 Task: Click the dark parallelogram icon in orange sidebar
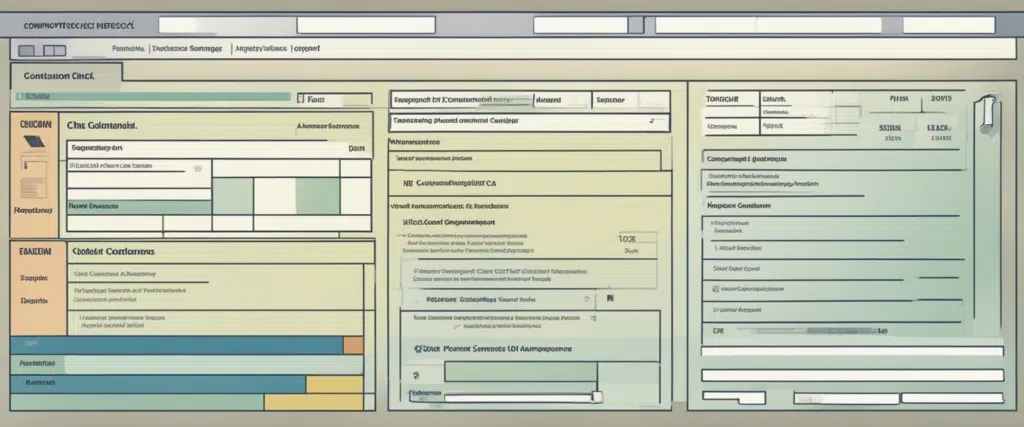34,142
